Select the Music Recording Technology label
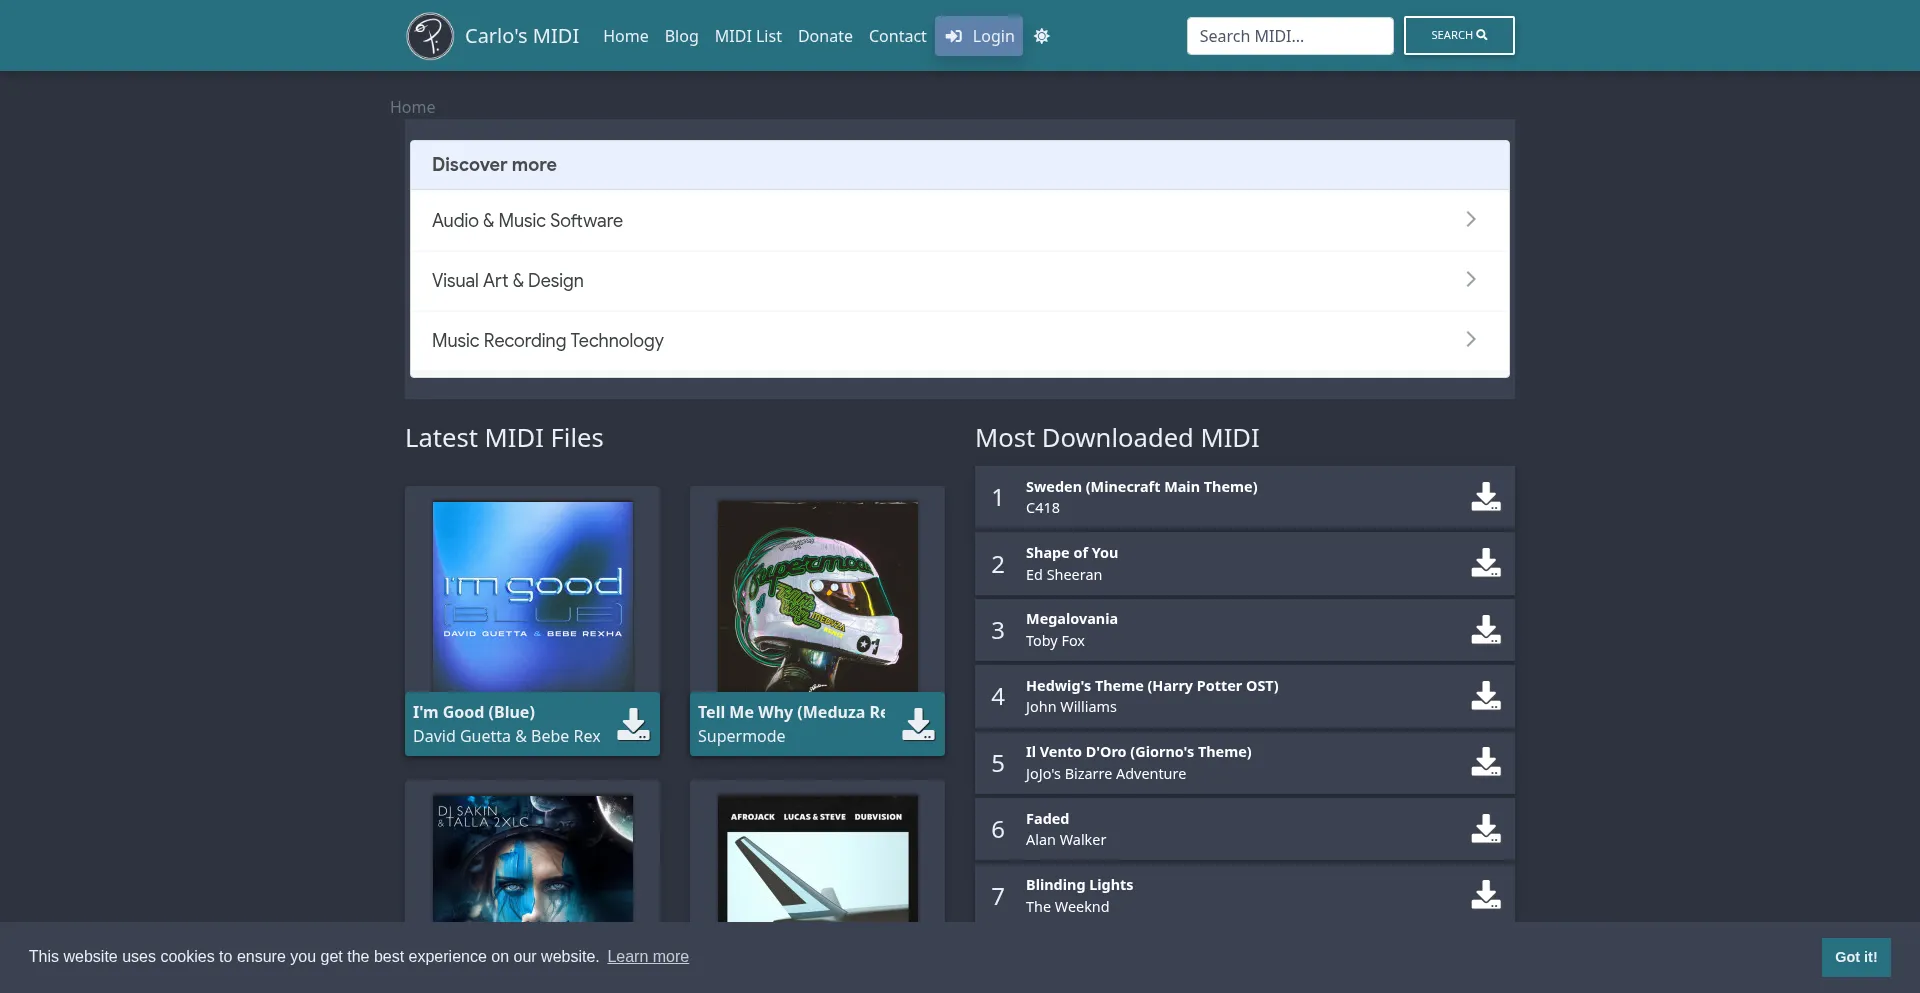This screenshot has width=1920, height=993. 548,340
